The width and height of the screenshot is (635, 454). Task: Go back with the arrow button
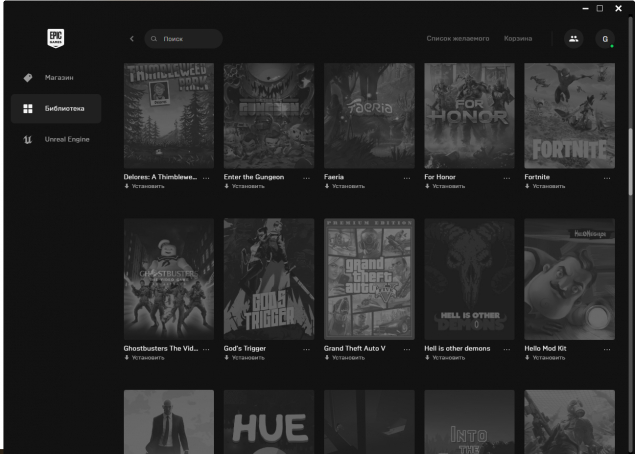point(132,38)
